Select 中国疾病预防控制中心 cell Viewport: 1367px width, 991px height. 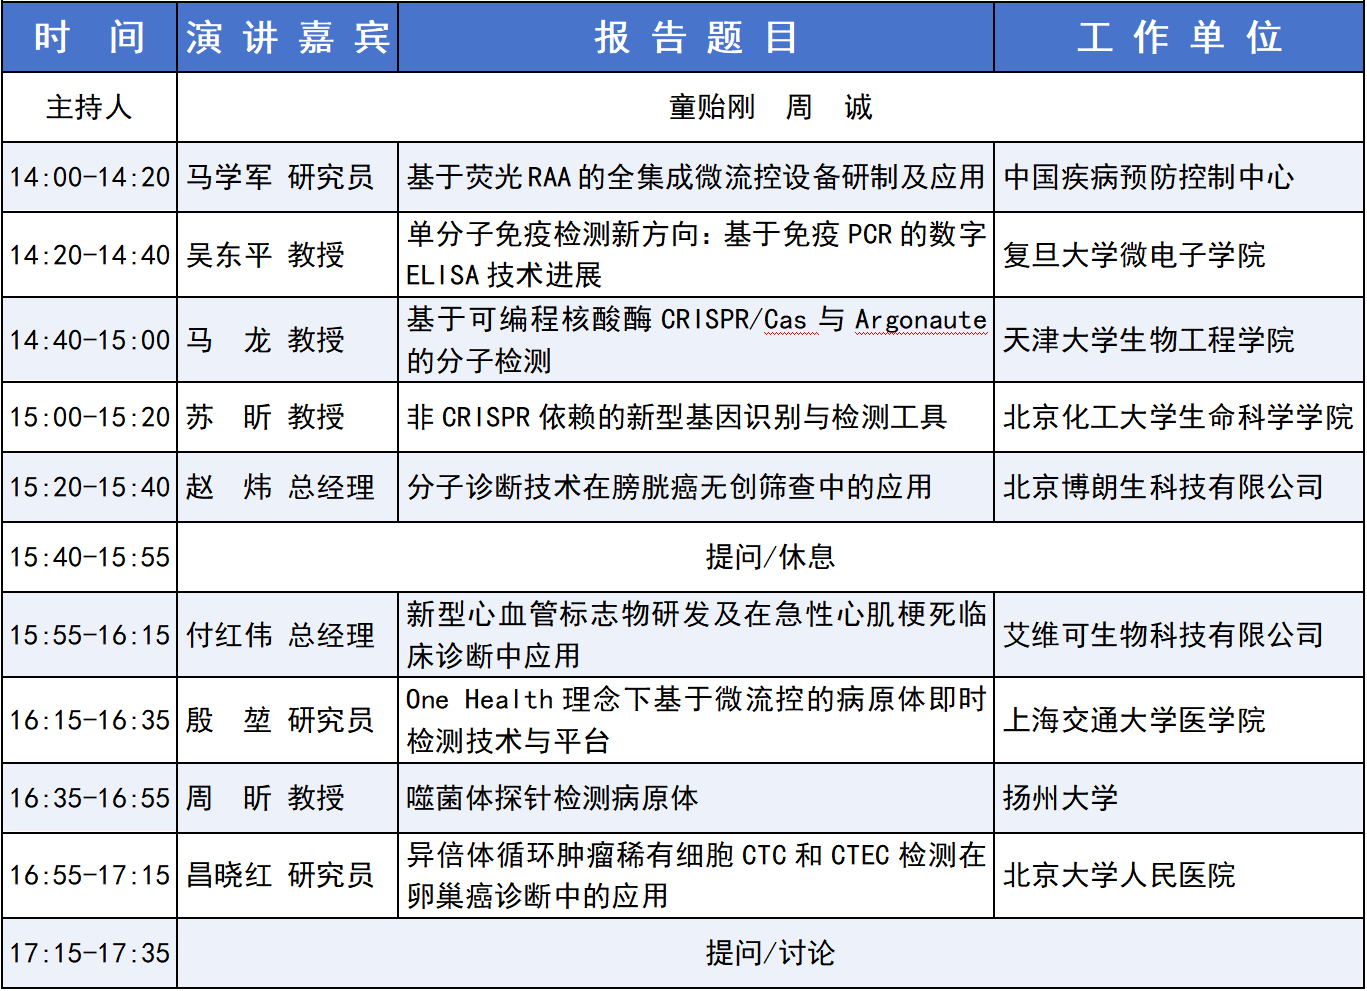pyautogui.click(x=1179, y=177)
